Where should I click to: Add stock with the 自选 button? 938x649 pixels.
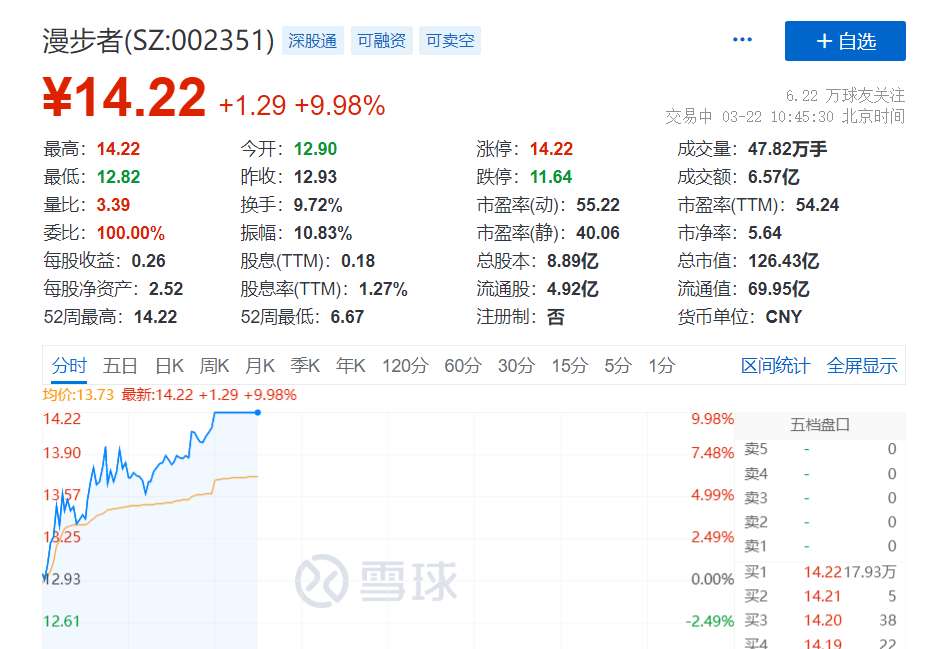[845, 41]
